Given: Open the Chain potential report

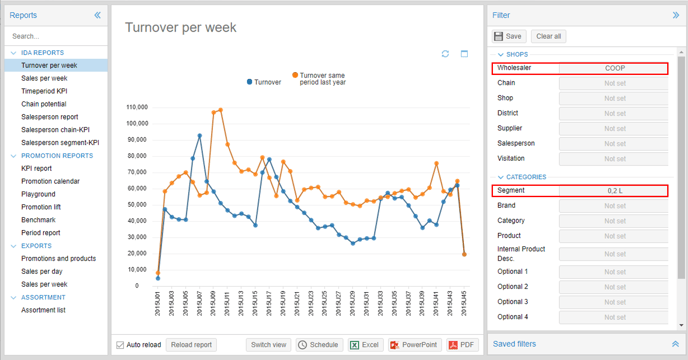Looking at the screenshot, I should [x=44, y=104].
